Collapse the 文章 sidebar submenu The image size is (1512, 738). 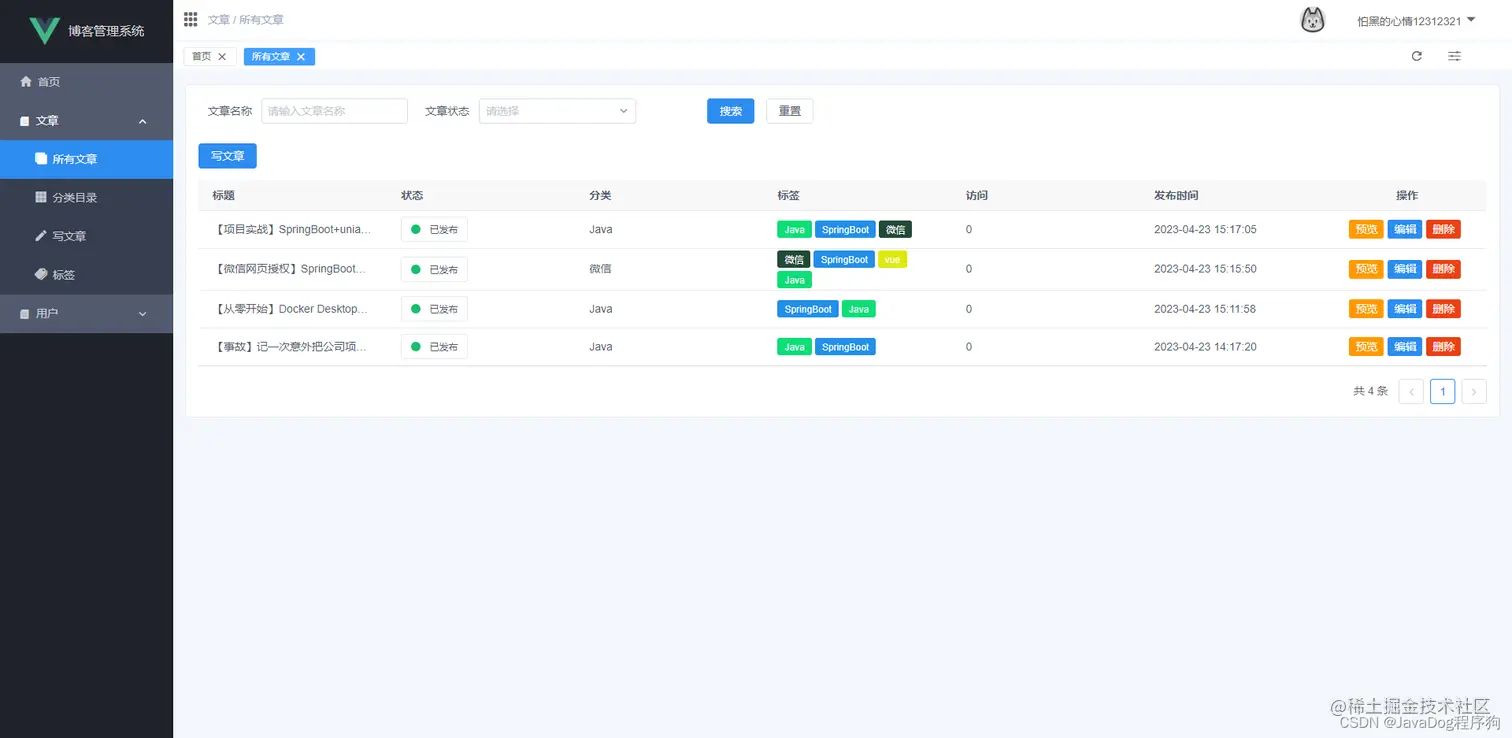tap(142, 121)
